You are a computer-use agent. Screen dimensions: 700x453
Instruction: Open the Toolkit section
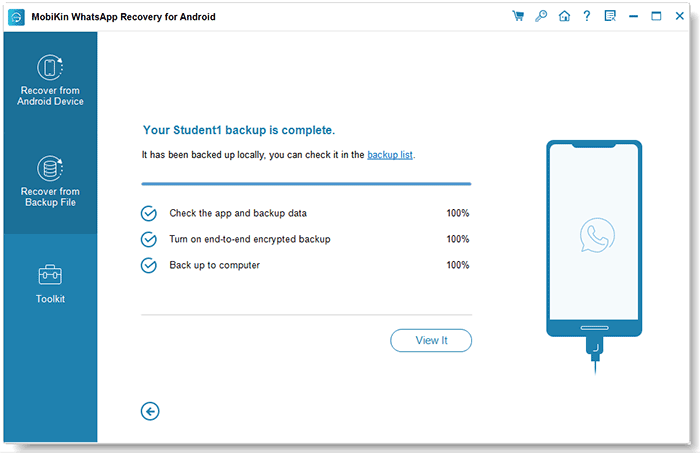point(50,284)
